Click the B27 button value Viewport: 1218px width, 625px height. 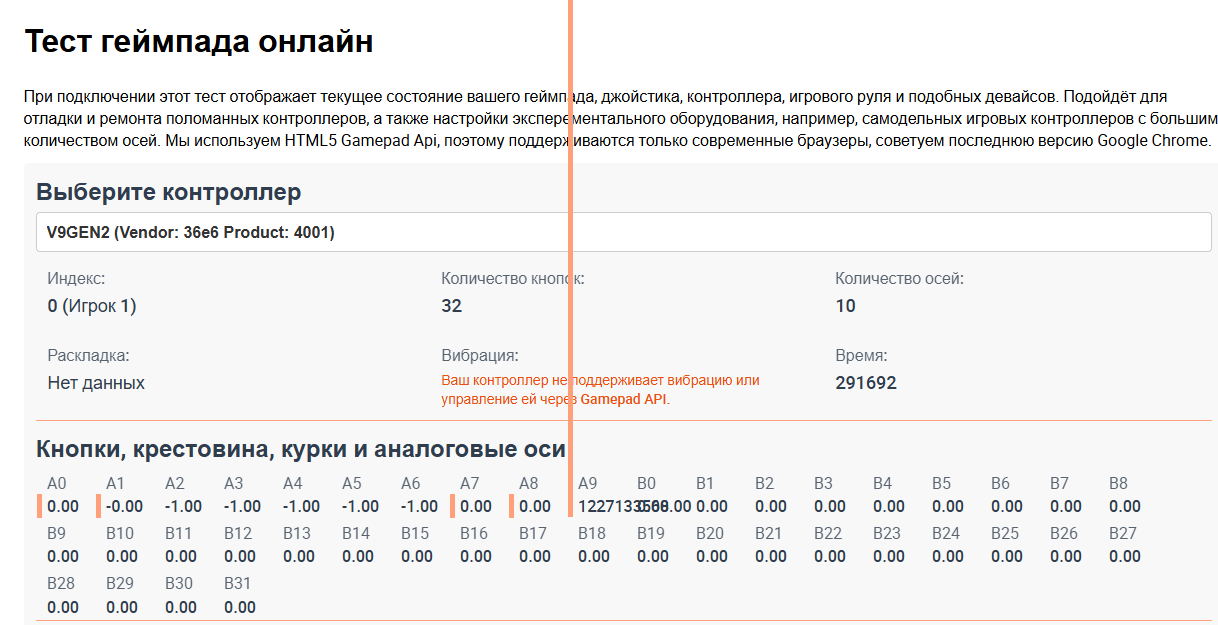click(x=1124, y=556)
